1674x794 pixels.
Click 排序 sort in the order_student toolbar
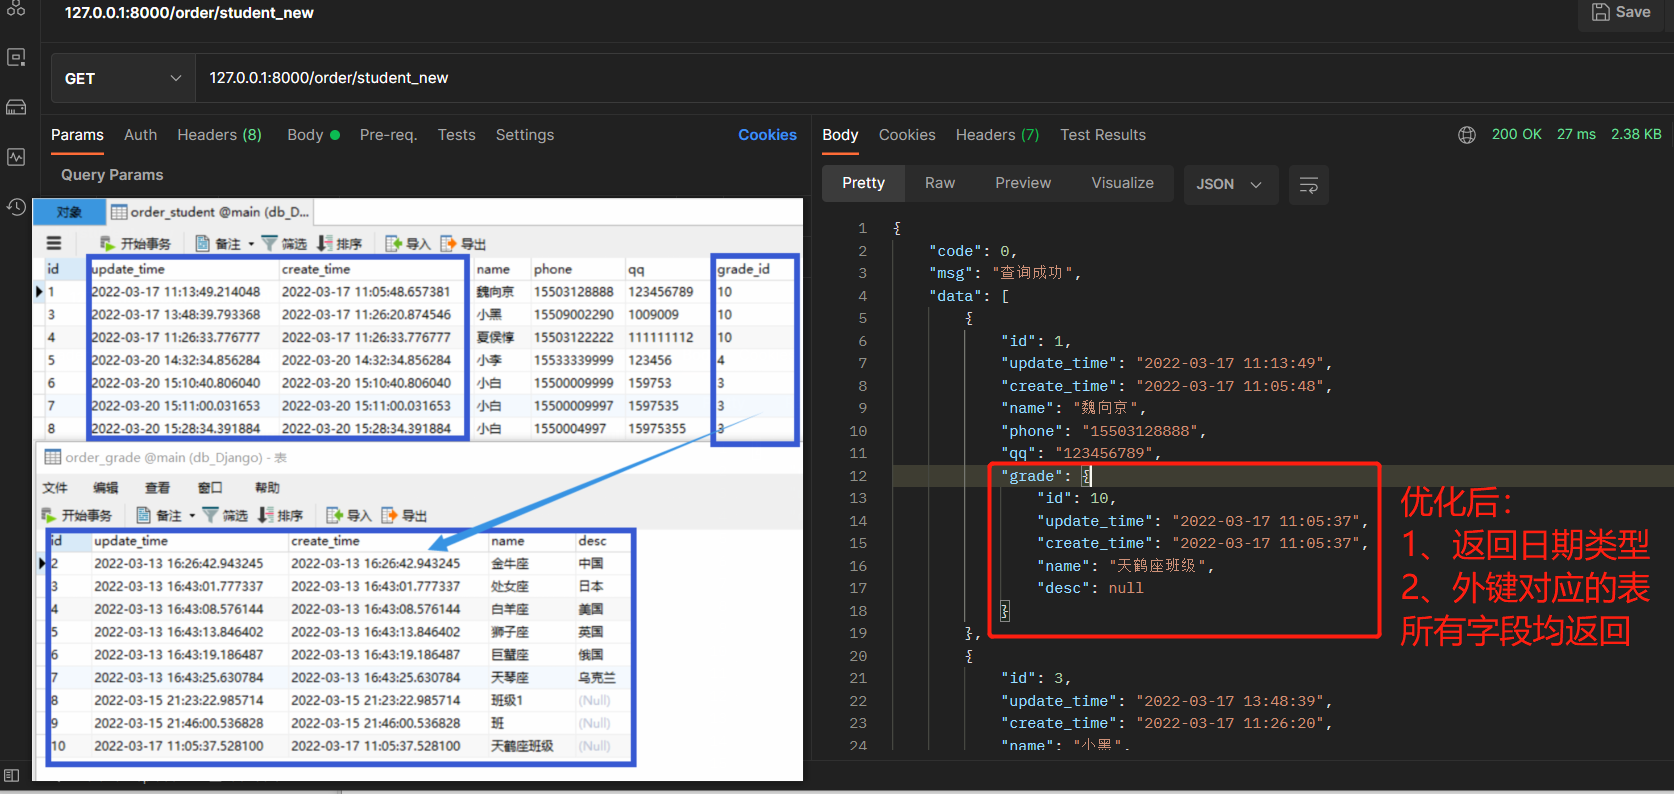pyautogui.click(x=339, y=244)
